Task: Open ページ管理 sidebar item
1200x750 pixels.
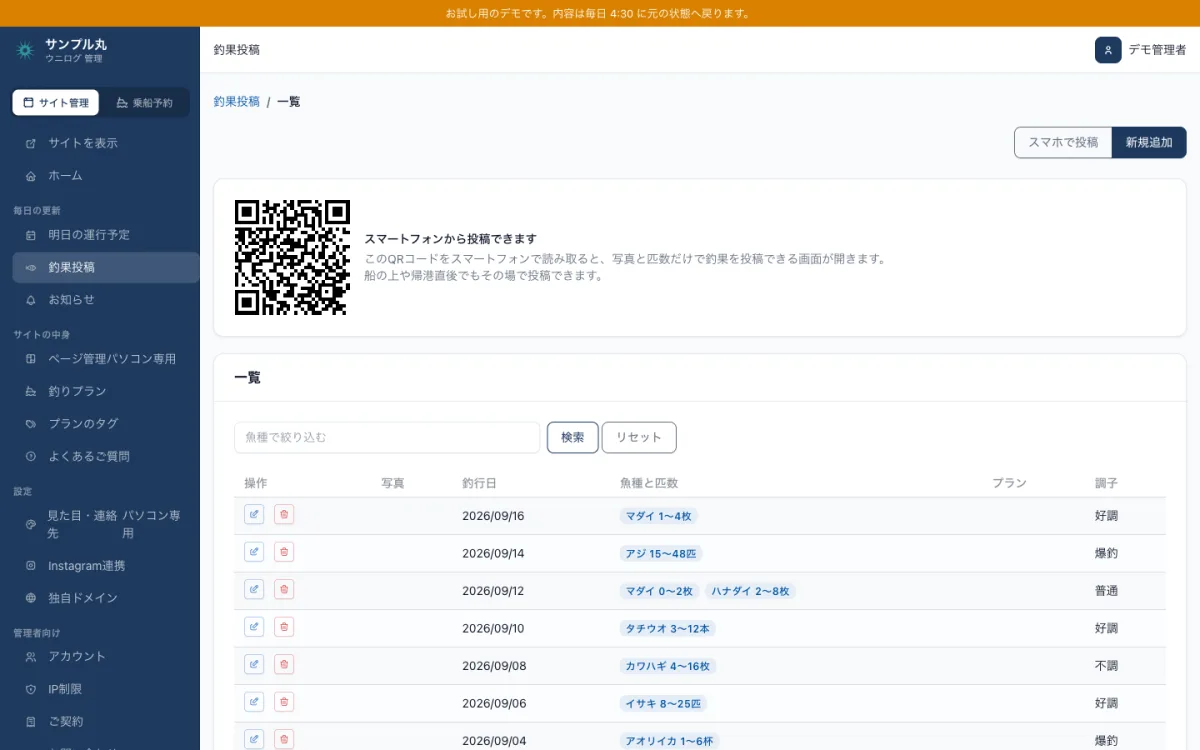Action: (106, 359)
